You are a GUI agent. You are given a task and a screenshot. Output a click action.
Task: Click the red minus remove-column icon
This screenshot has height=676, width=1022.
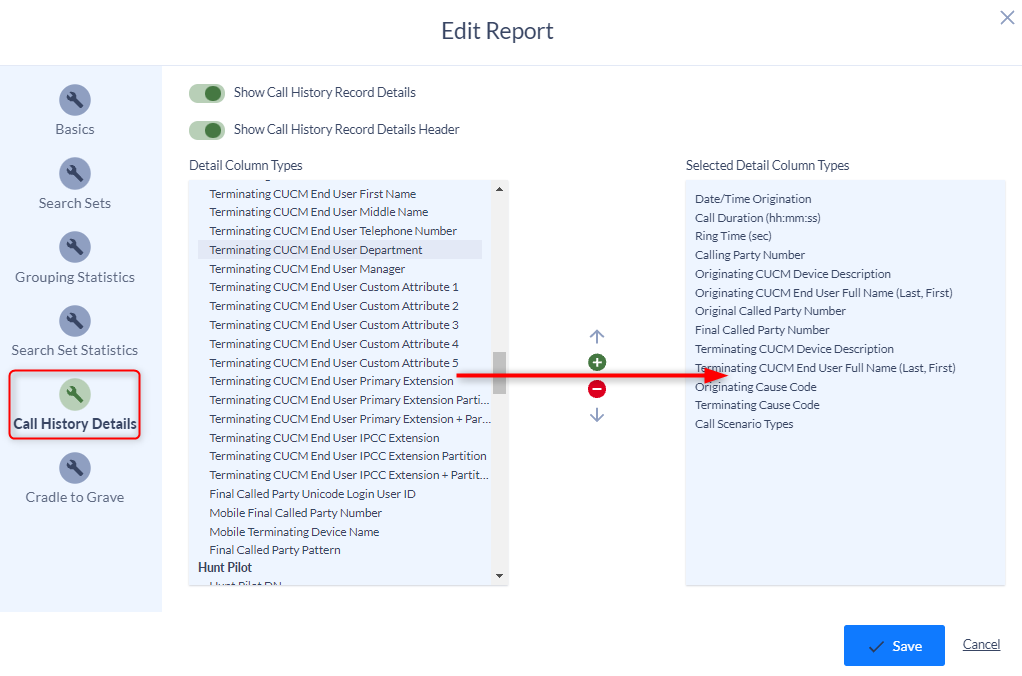click(597, 389)
